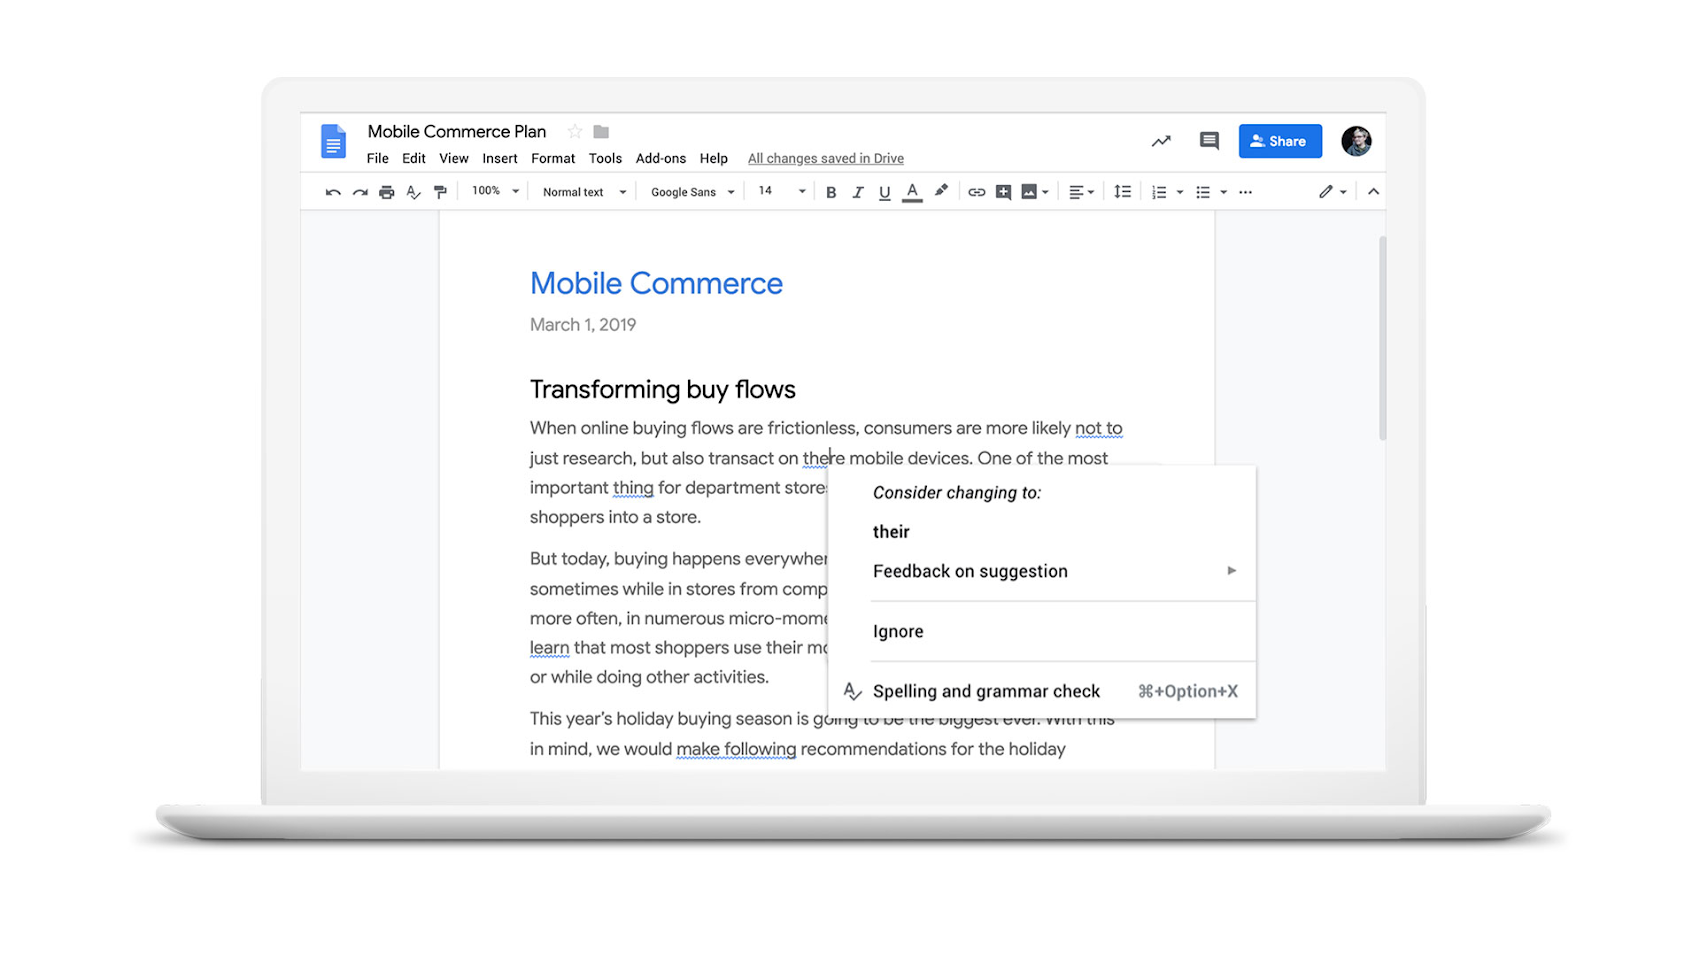Click the underlined word 'thing'
The height and width of the screenshot is (956, 1700).
tap(633, 488)
